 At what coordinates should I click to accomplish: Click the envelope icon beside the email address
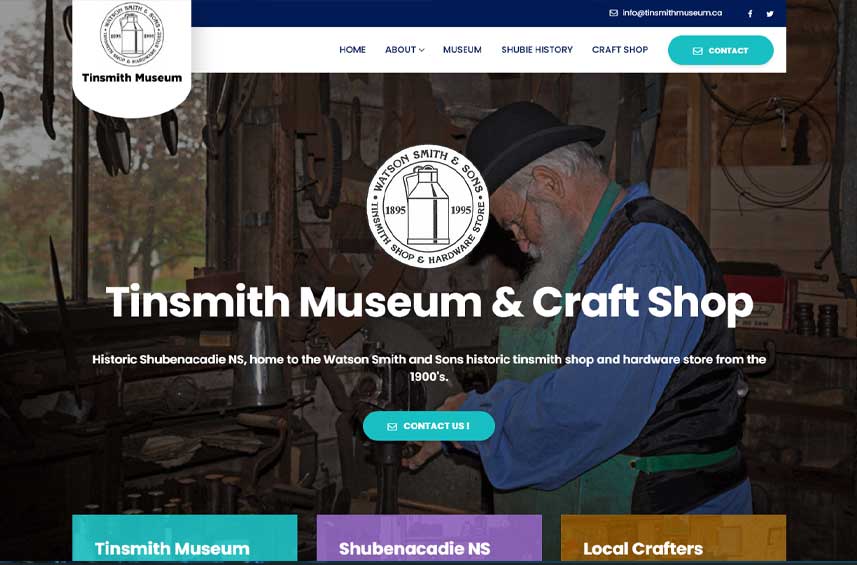pyautogui.click(x=613, y=13)
